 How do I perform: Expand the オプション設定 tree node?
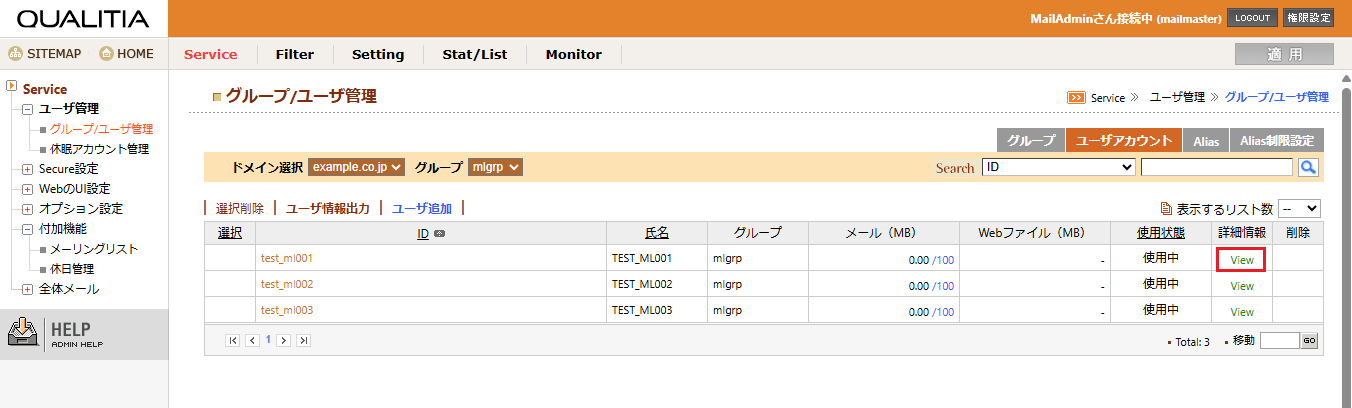[x=28, y=209]
